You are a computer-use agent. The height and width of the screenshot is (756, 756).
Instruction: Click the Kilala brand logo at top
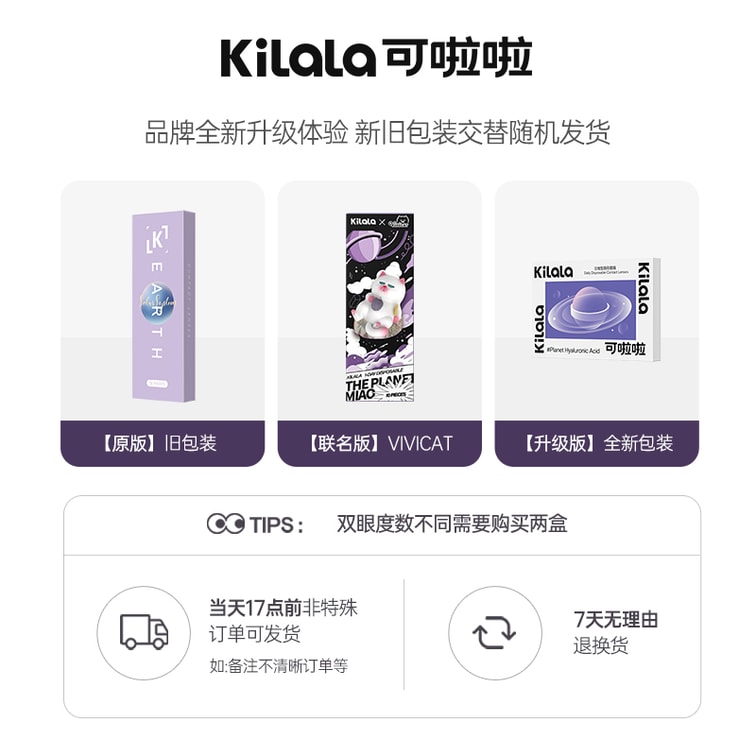coord(376,58)
